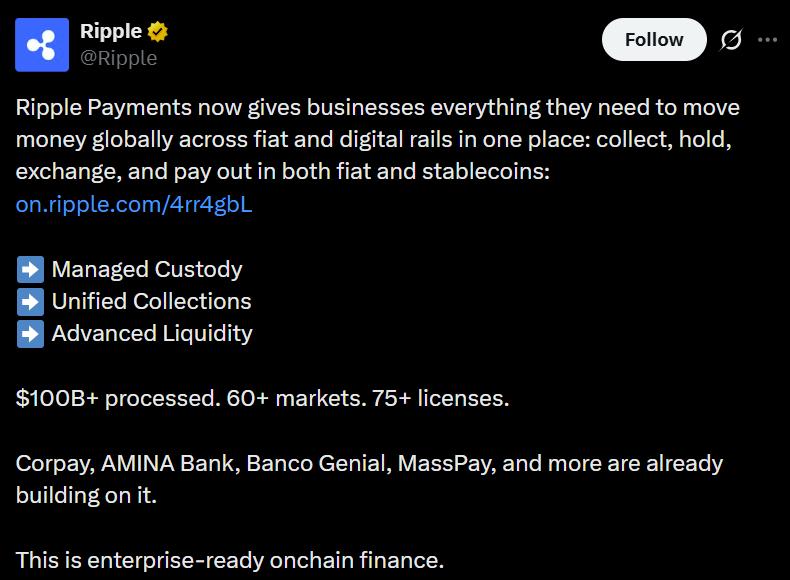Viewport: 790px width, 580px height.
Task: Open the Ripple profile avatar
Action: [x=42, y=45]
